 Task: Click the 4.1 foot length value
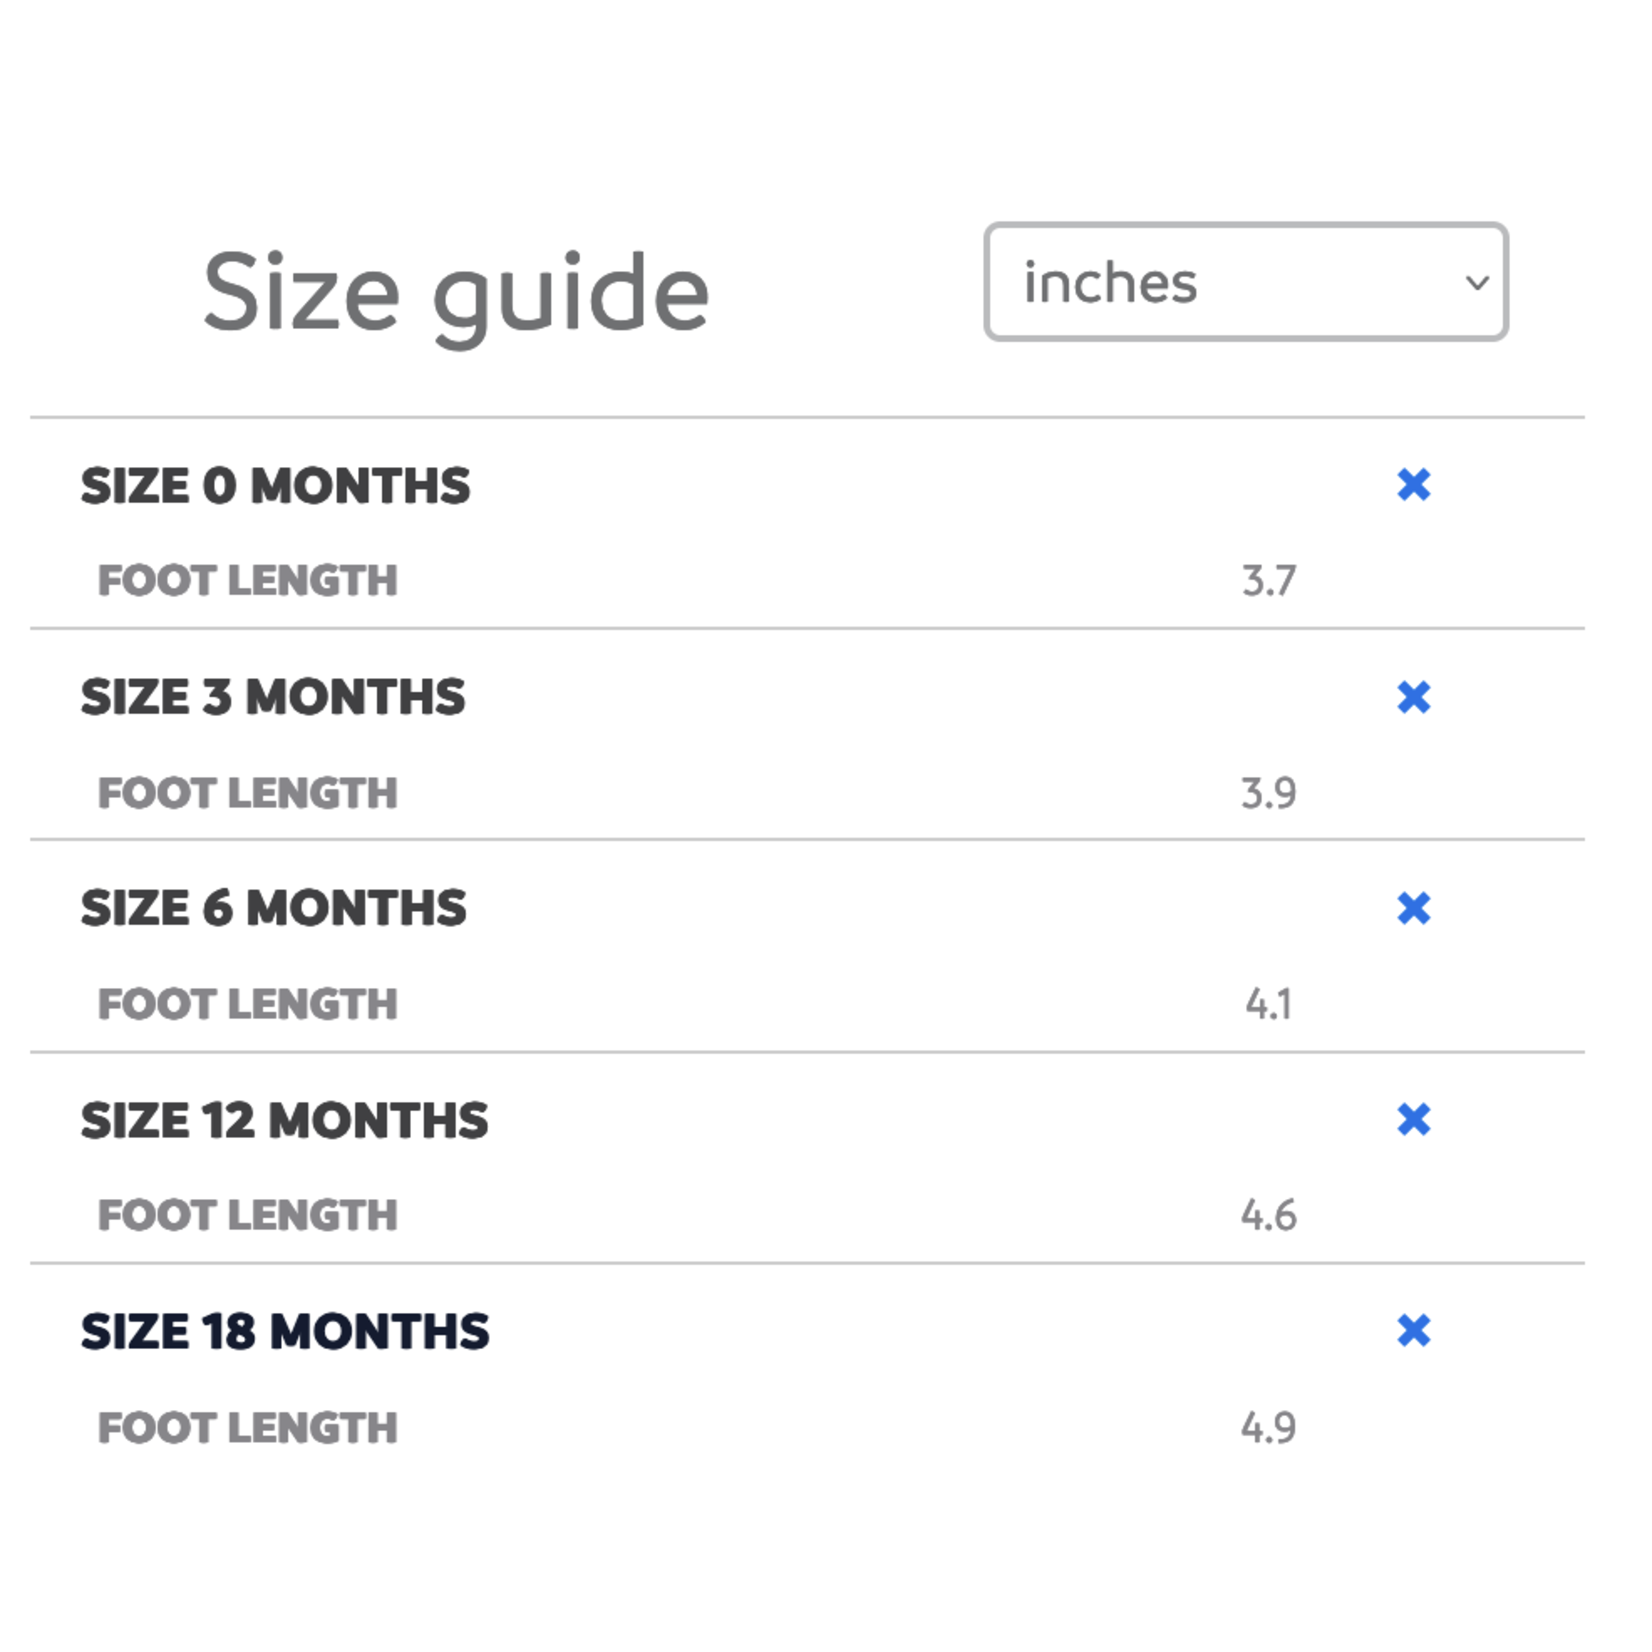1268,1004
